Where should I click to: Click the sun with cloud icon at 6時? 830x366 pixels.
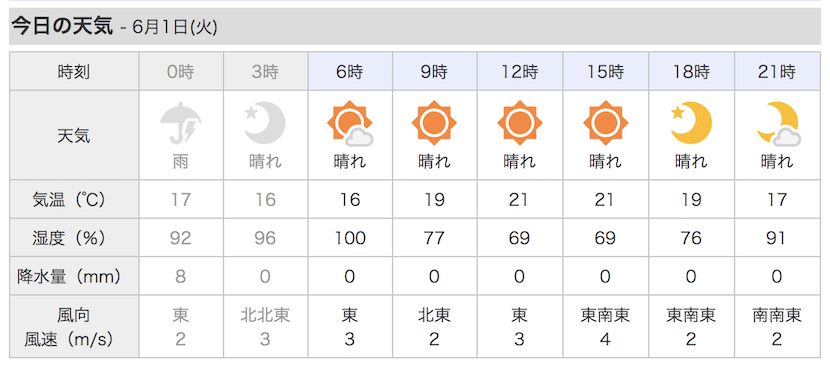tap(350, 123)
